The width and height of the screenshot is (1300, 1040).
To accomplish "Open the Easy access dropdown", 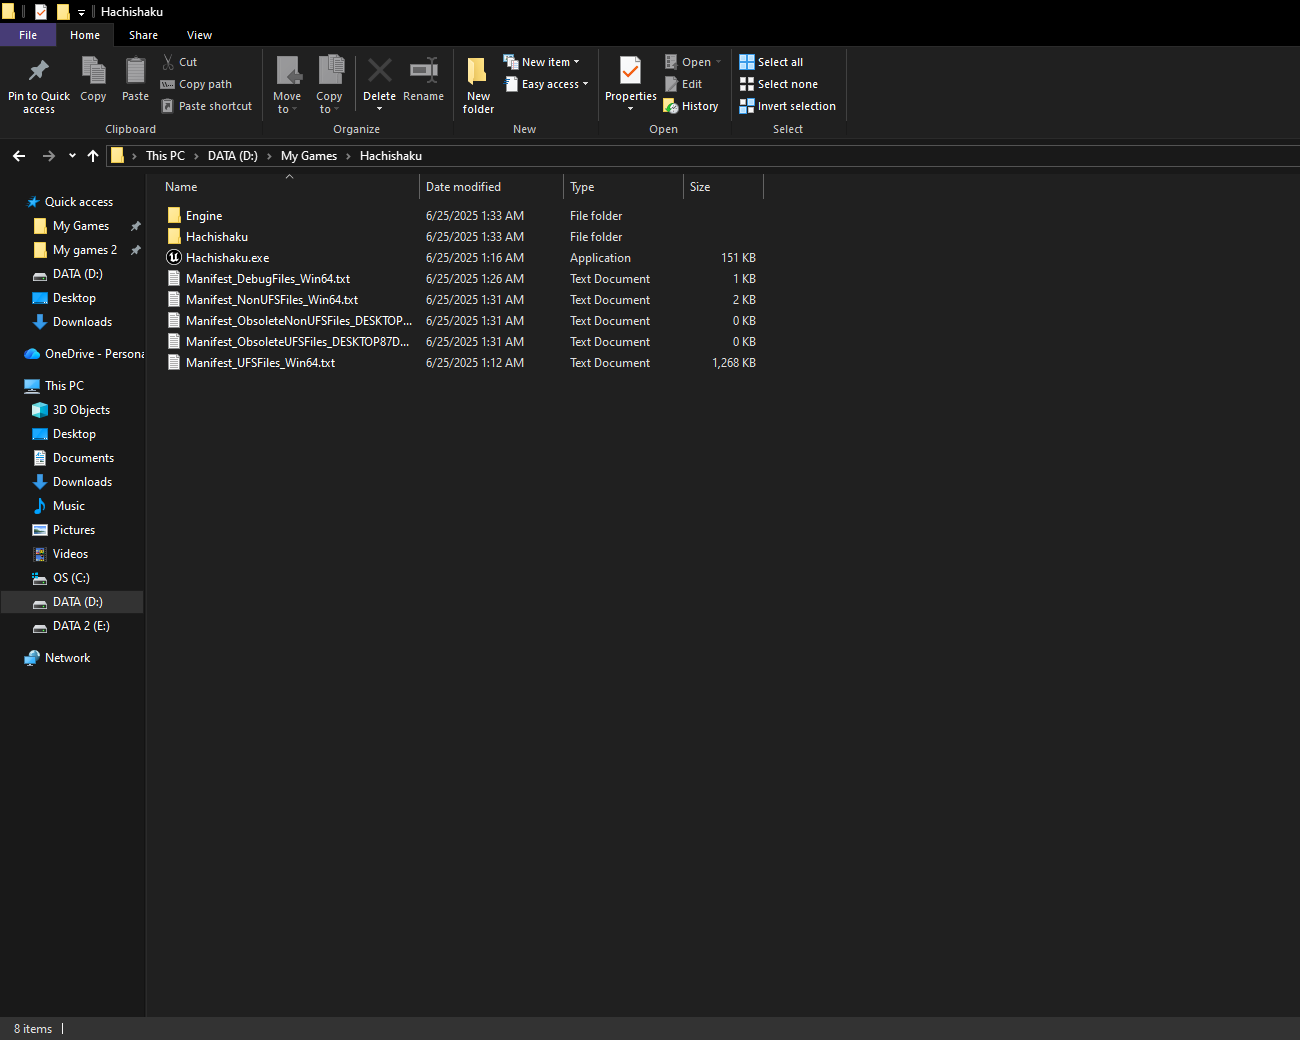I will [x=546, y=84].
